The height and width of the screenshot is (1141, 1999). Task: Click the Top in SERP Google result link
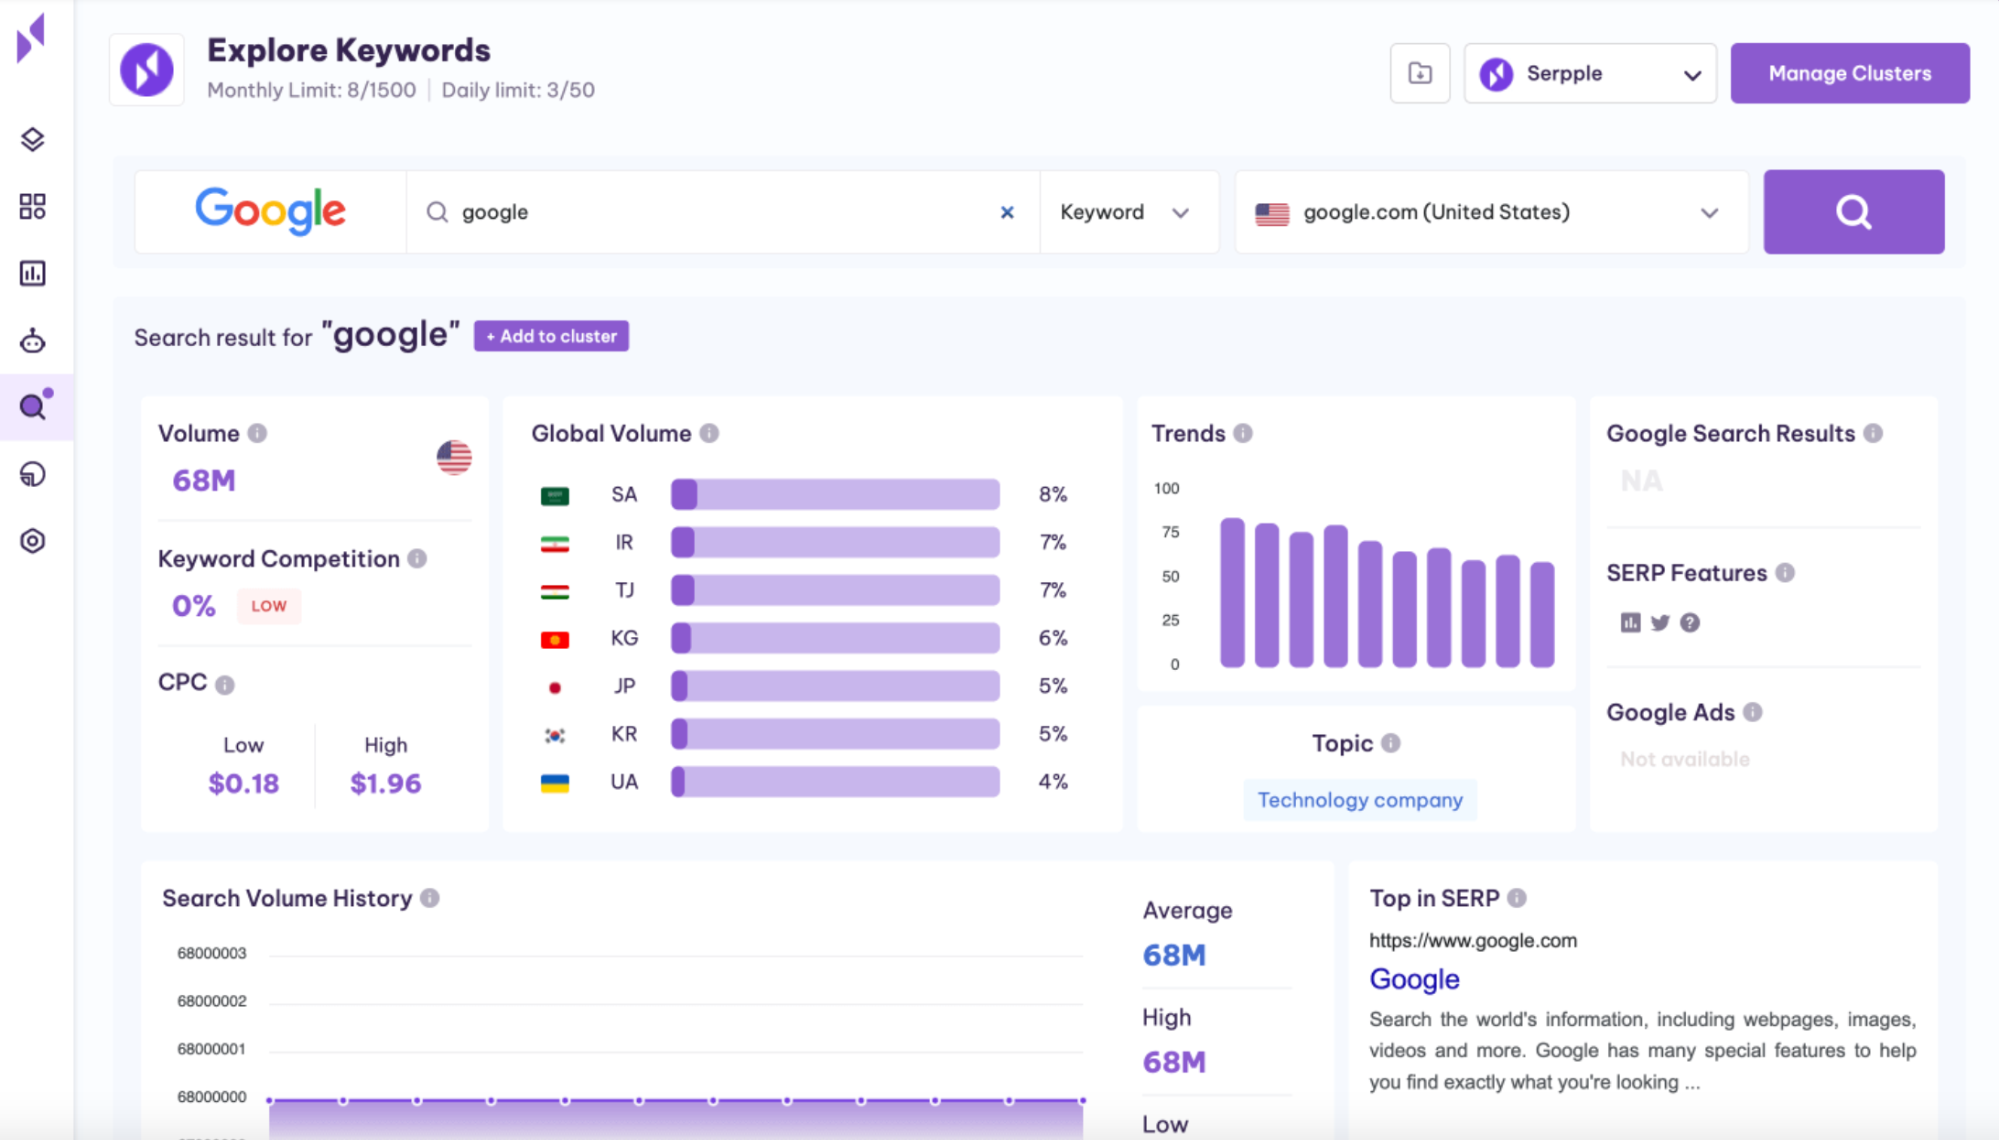coord(1414,979)
